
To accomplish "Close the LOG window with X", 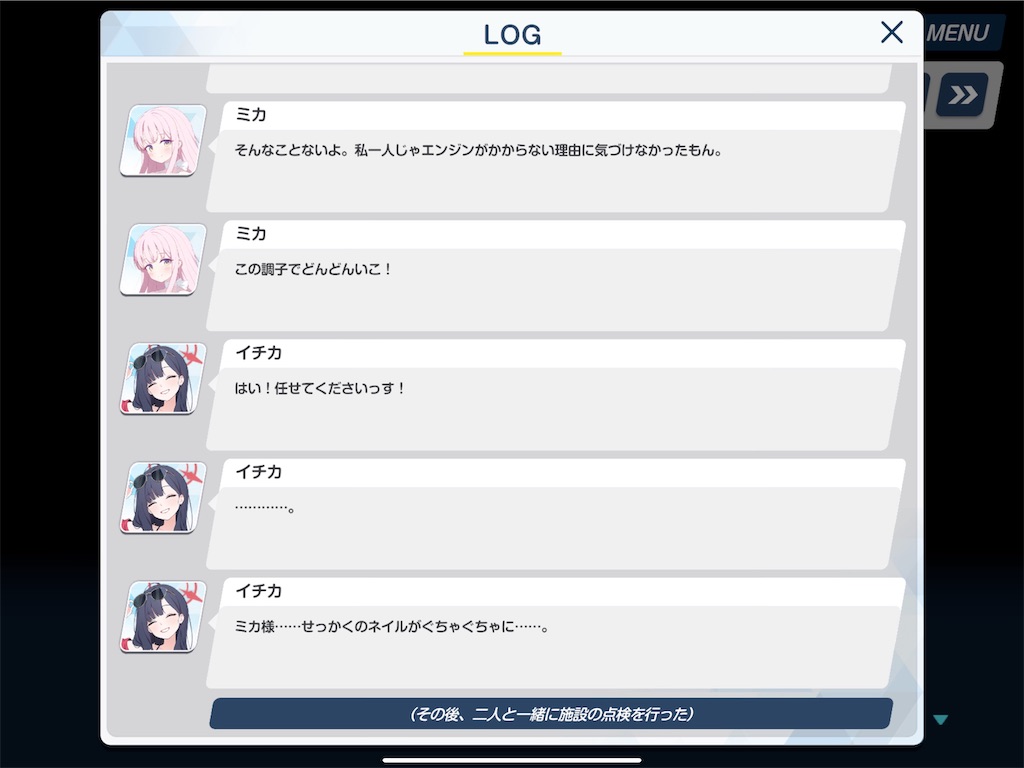I will tap(891, 32).
